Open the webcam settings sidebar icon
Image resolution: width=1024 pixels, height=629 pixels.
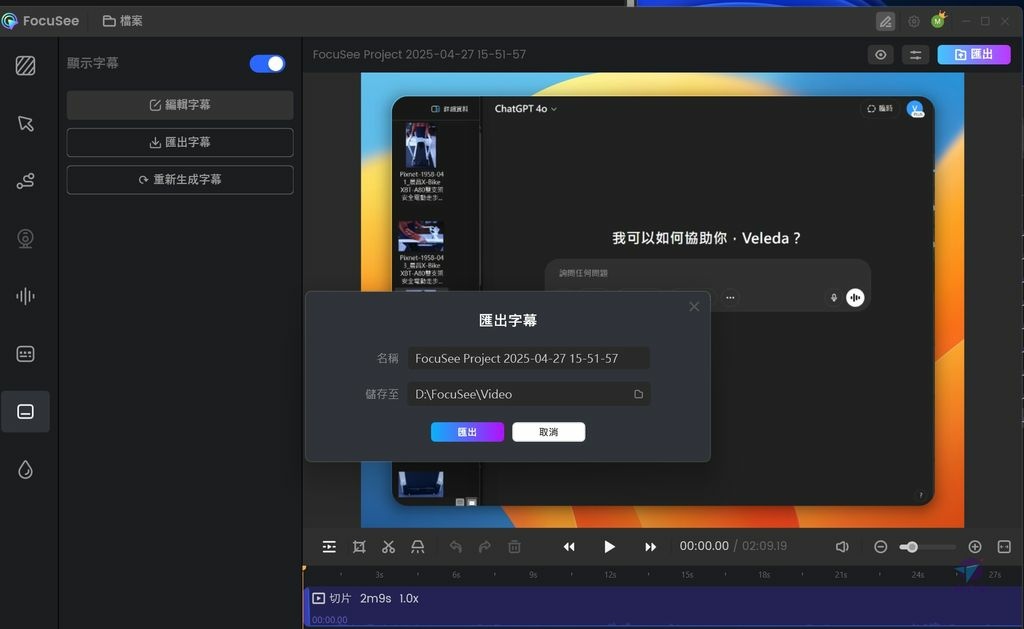click(x=25, y=238)
